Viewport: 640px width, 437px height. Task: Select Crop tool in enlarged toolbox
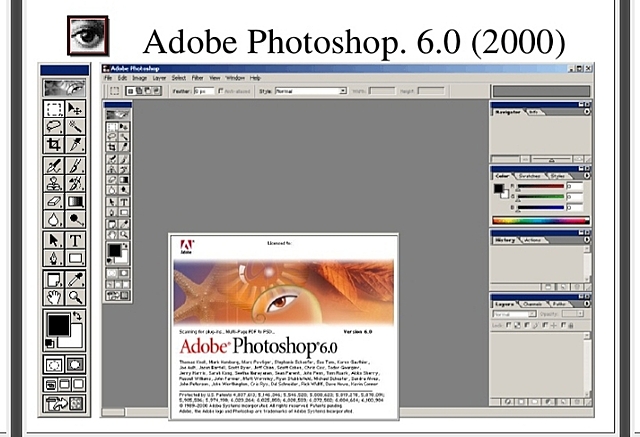point(54,144)
